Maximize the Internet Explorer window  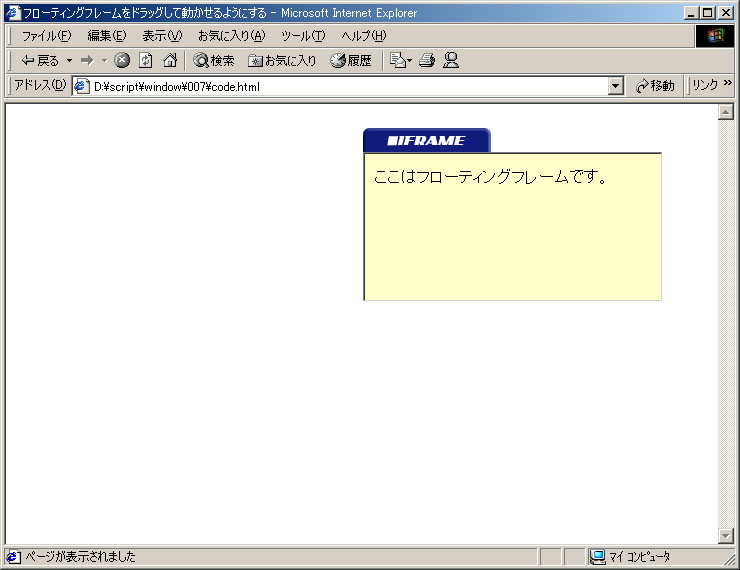(707, 13)
